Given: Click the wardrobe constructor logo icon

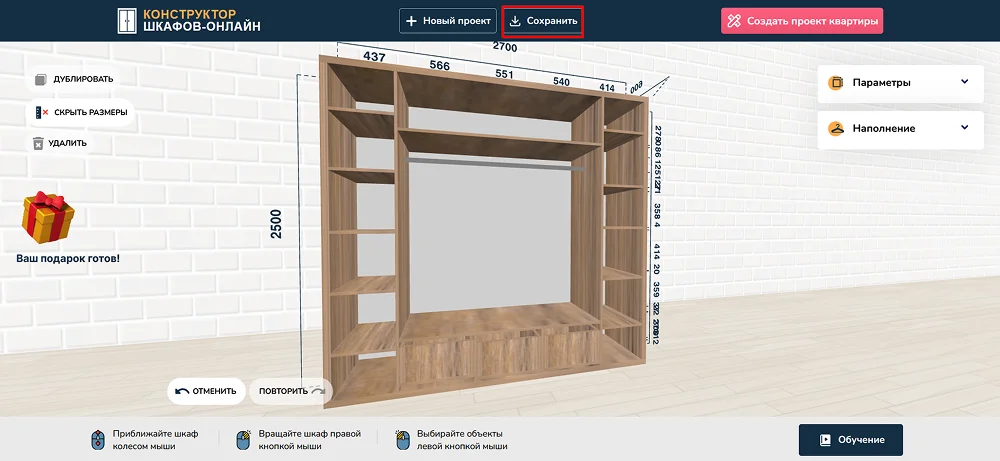Looking at the screenshot, I should click(126, 20).
